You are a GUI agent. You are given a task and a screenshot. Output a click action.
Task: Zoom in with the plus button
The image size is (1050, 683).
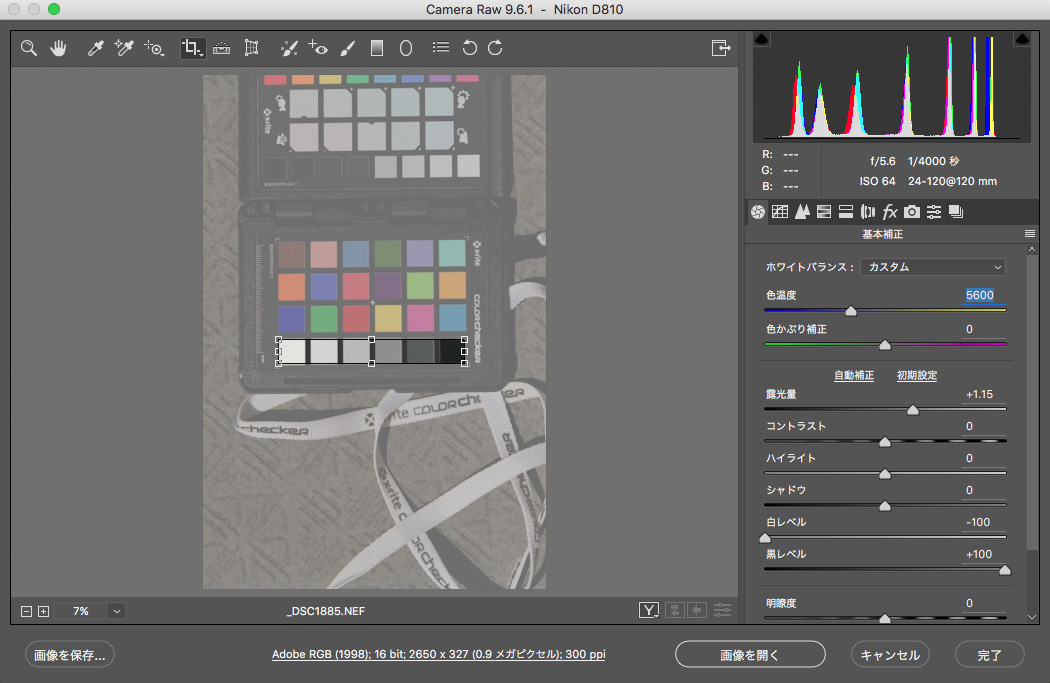(x=44, y=611)
